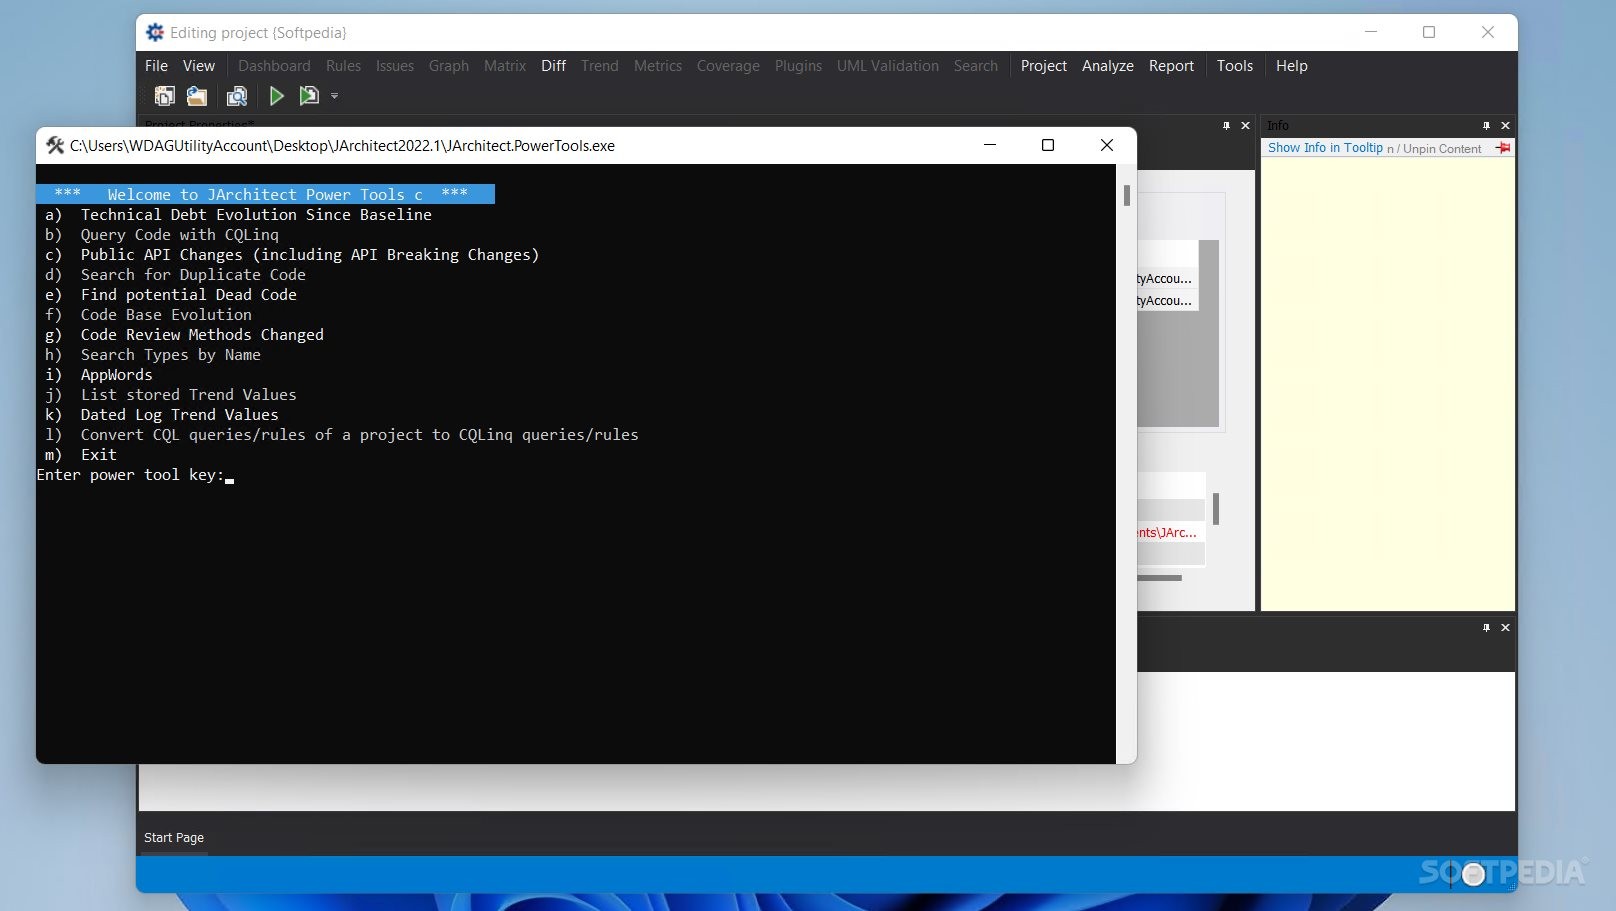Click the Trend menu item
The width and height of the screenshot is (1616, 911).
[x=600, y=66]
